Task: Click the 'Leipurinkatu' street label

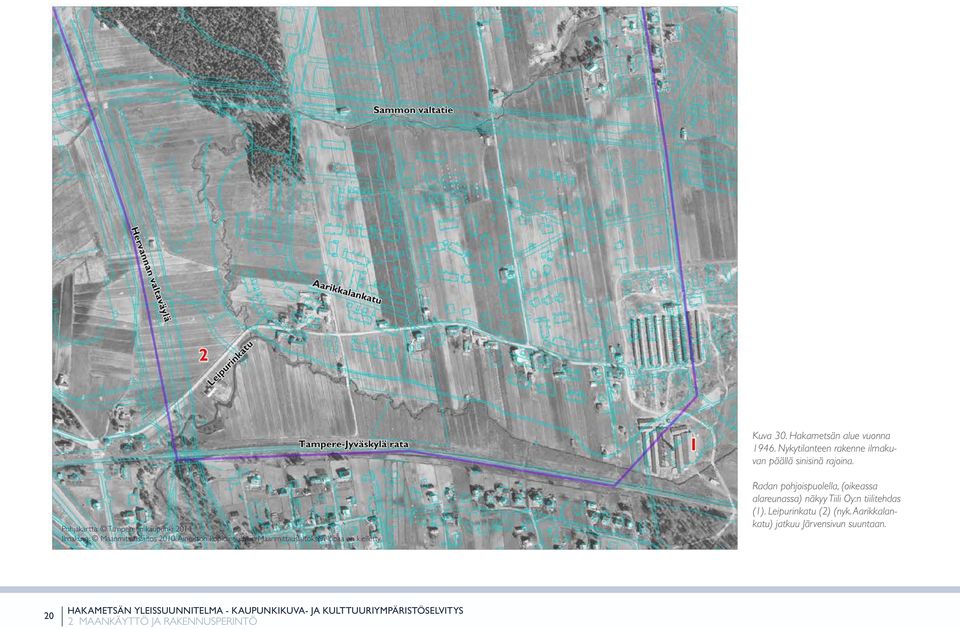Action: point(230,364)
